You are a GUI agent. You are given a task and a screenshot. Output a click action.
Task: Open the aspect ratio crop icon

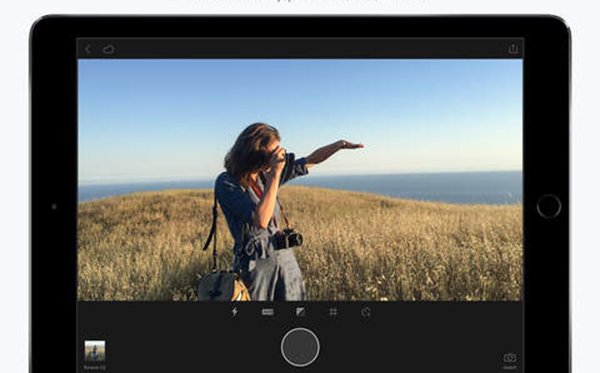(x=268, y=312)
